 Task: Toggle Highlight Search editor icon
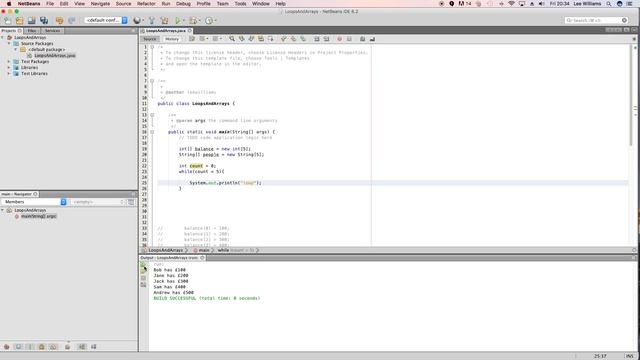(x=261, y=39)
